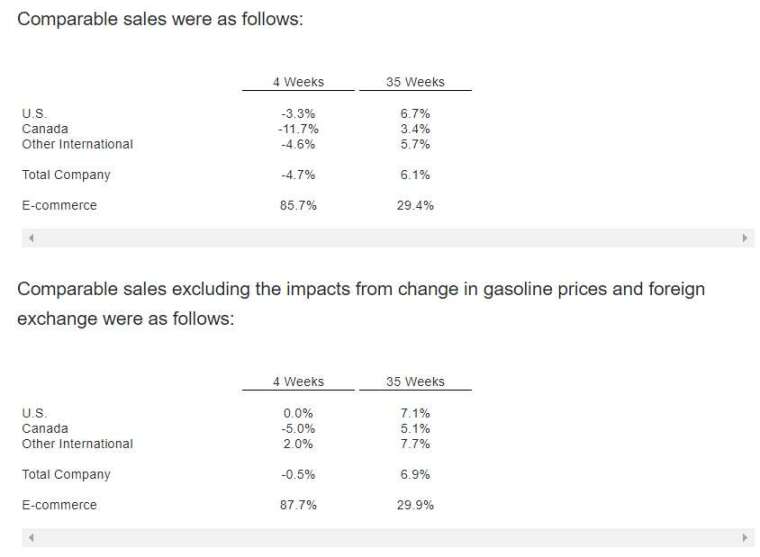Screen dimensions: 760x557
Task: Click the 87.7% E-commerce value
Action: [298, 505]
